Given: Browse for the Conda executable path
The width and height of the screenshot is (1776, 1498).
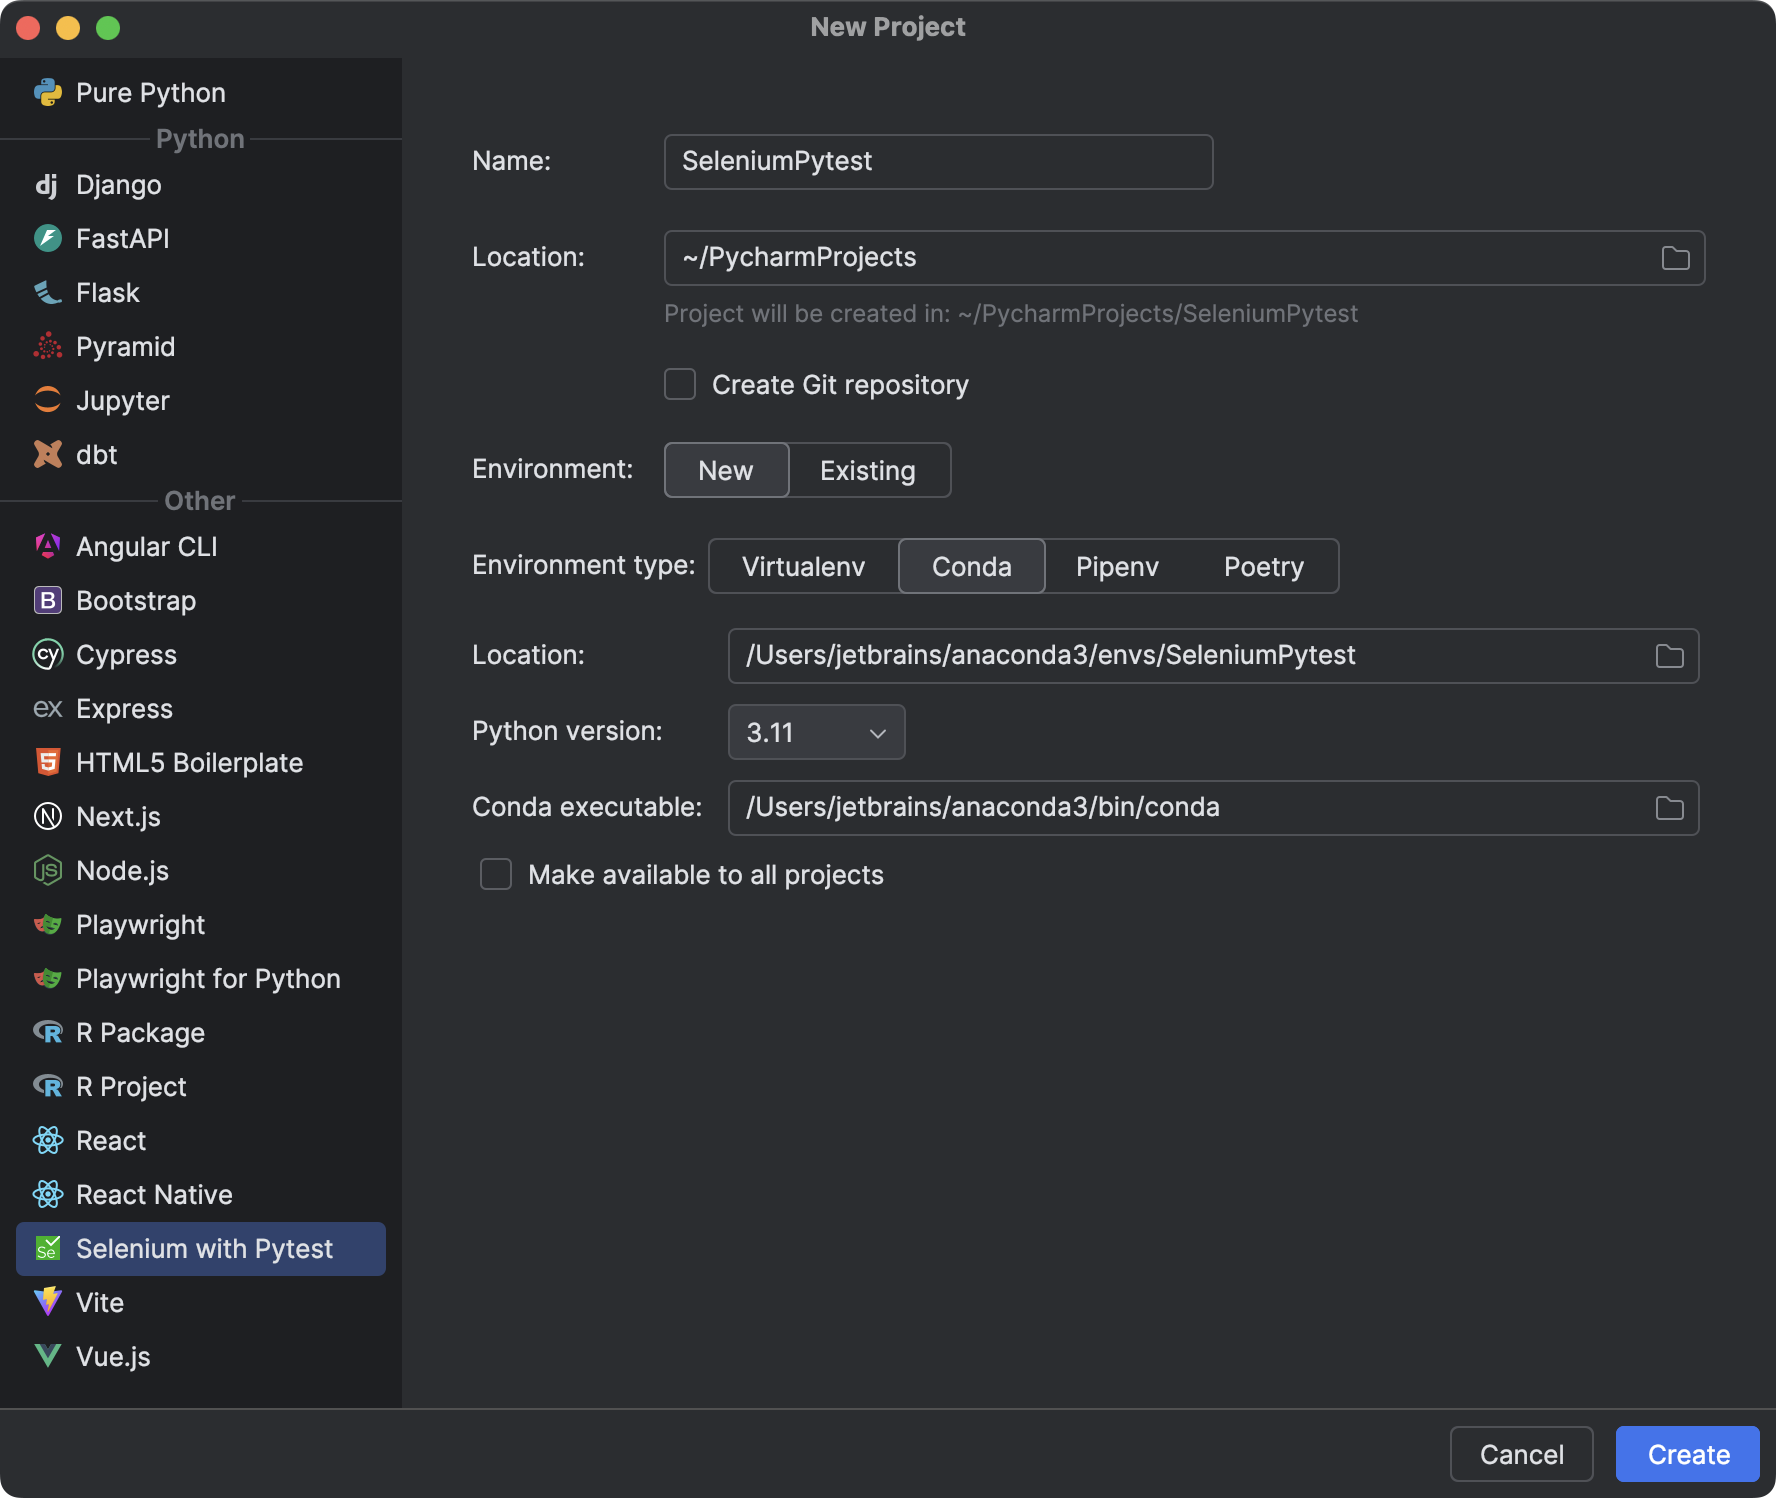Looking at the screenshot, I should click(1668, 808).
